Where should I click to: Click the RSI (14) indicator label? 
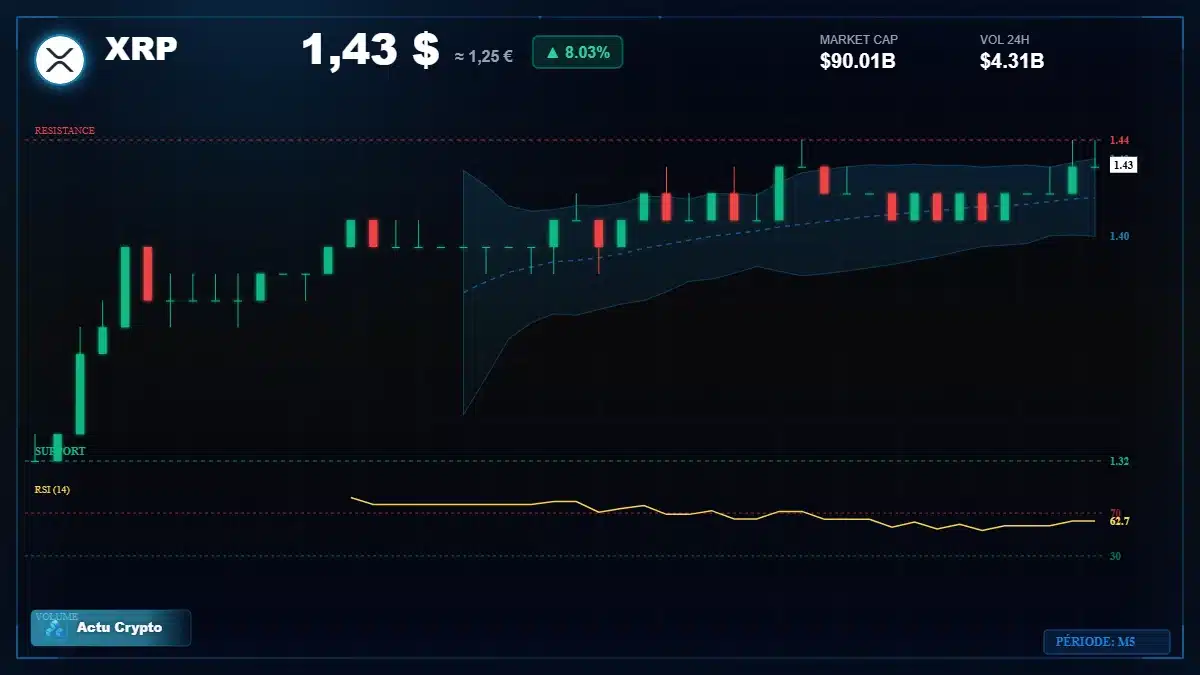coord(52,489)
